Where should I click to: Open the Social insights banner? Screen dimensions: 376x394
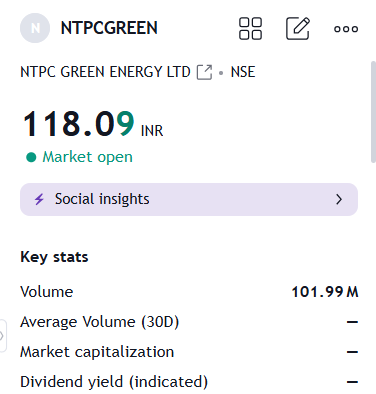[189, 199]
